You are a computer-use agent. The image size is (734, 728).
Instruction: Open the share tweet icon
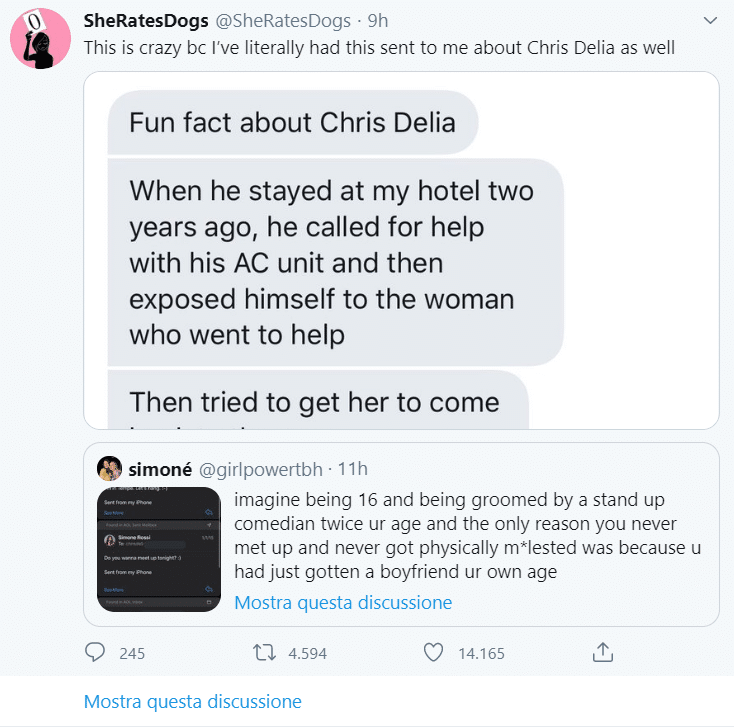pos(602,653)
